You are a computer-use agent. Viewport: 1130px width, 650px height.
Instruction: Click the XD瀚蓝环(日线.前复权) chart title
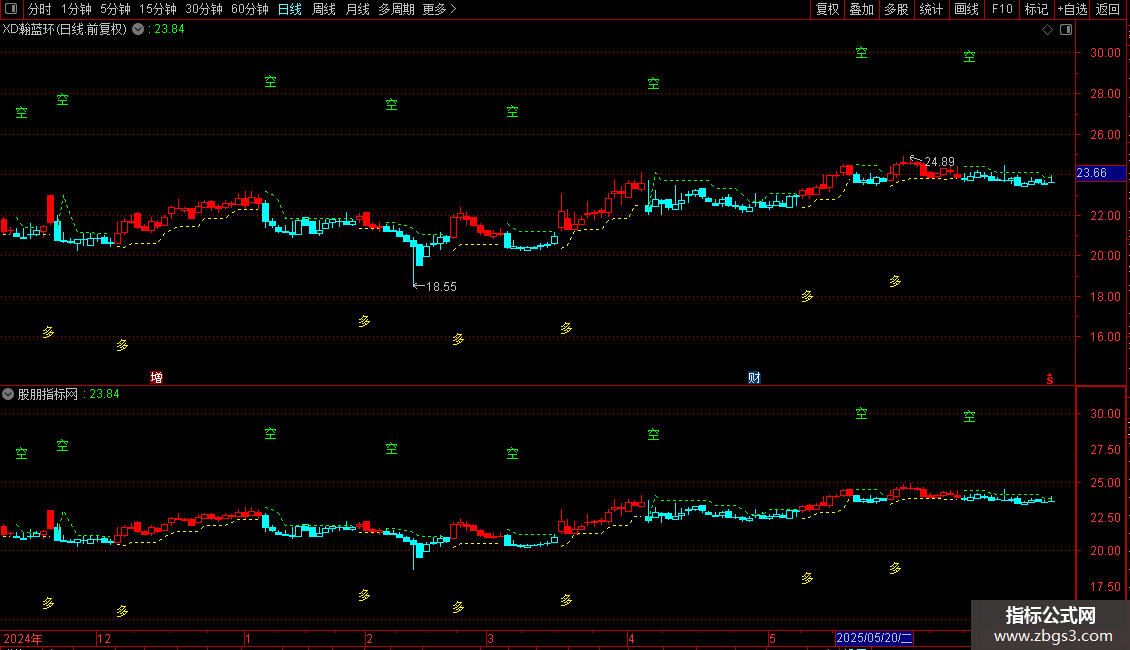(x=65, y=30)
